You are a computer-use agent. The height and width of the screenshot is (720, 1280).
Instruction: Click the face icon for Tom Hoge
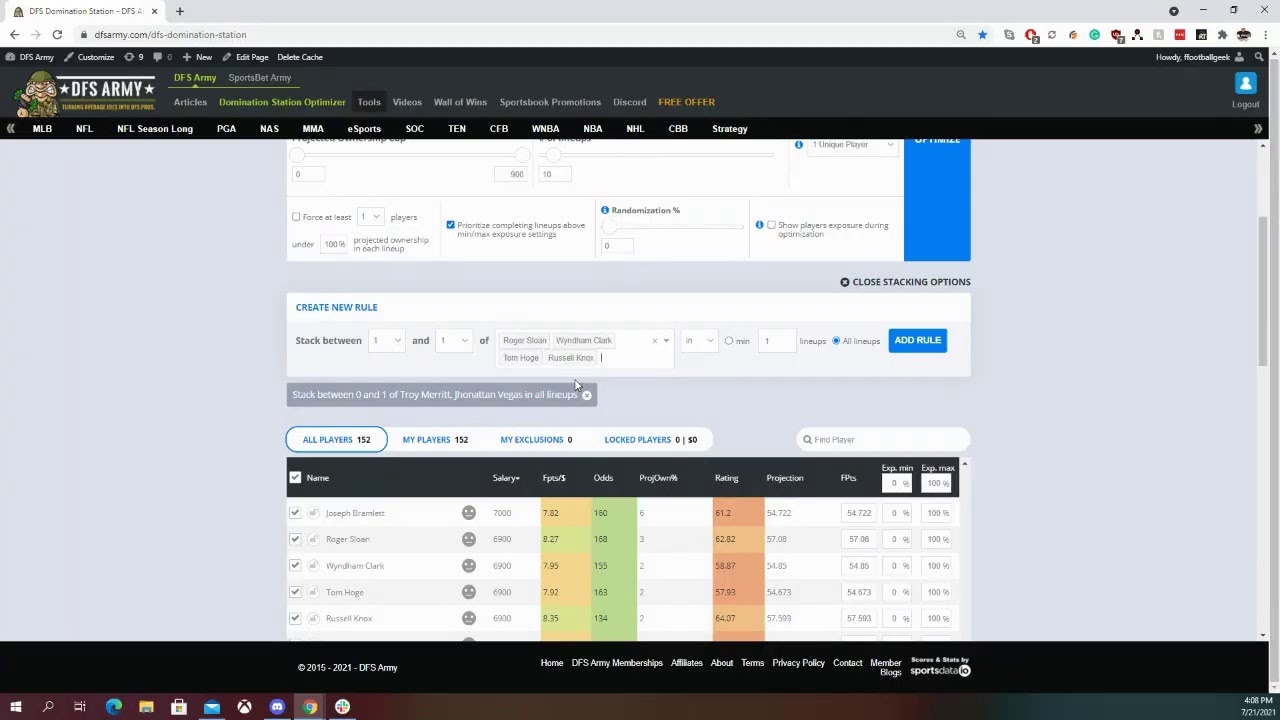click(x=469, y=592)
